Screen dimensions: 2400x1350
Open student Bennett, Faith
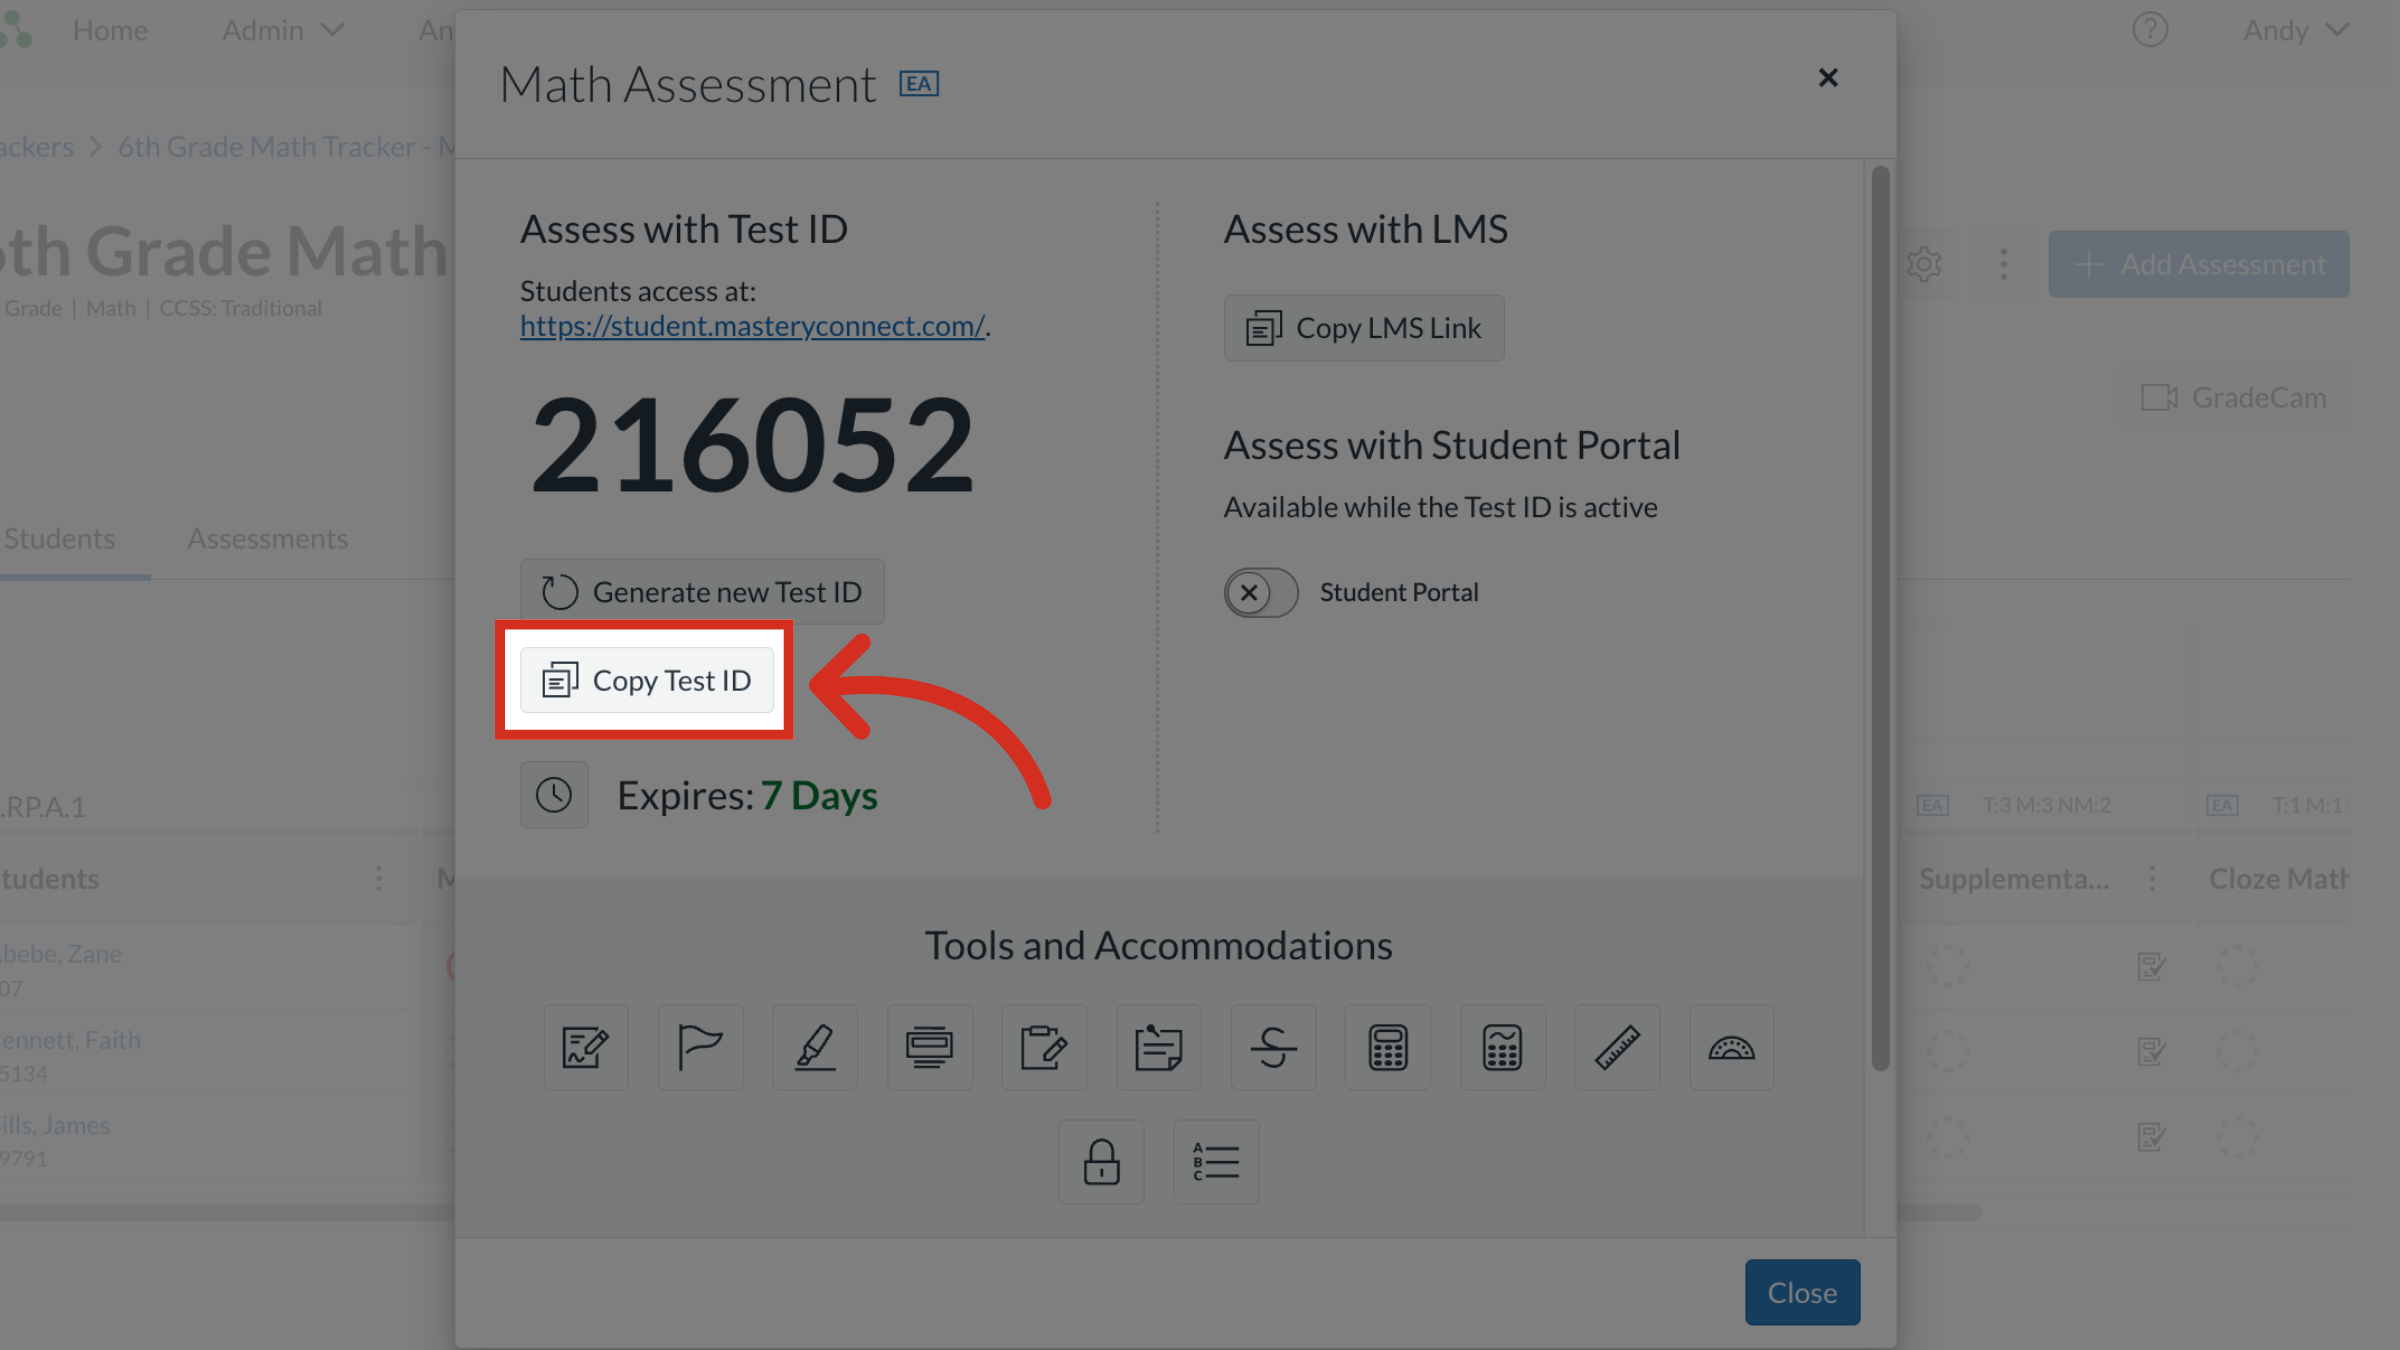70,1040
